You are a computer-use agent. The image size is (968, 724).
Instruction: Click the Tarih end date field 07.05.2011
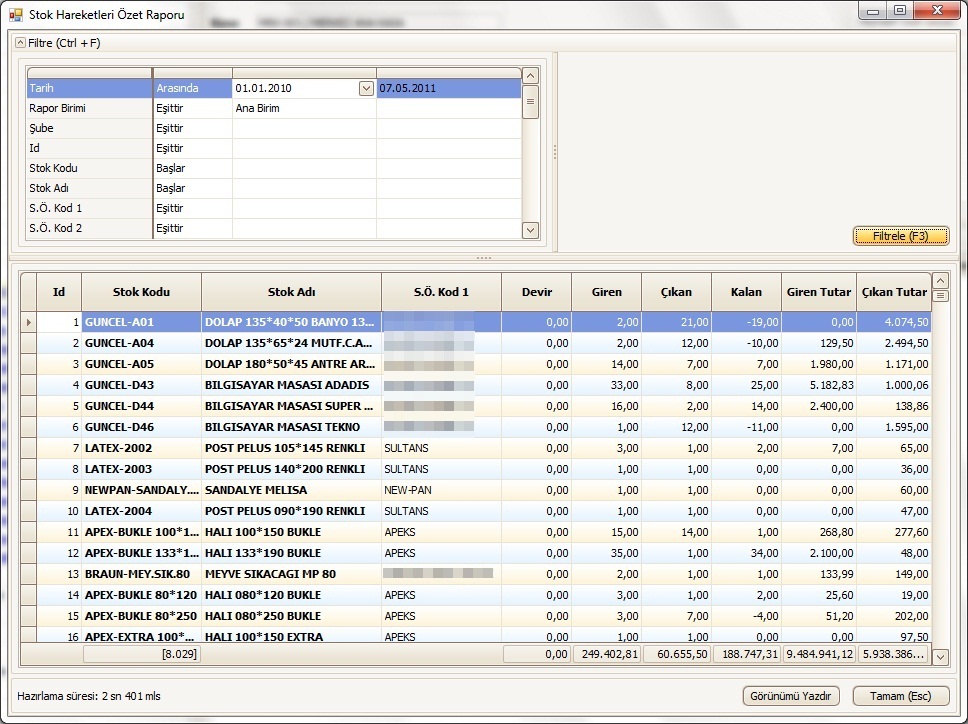(449, 88)
